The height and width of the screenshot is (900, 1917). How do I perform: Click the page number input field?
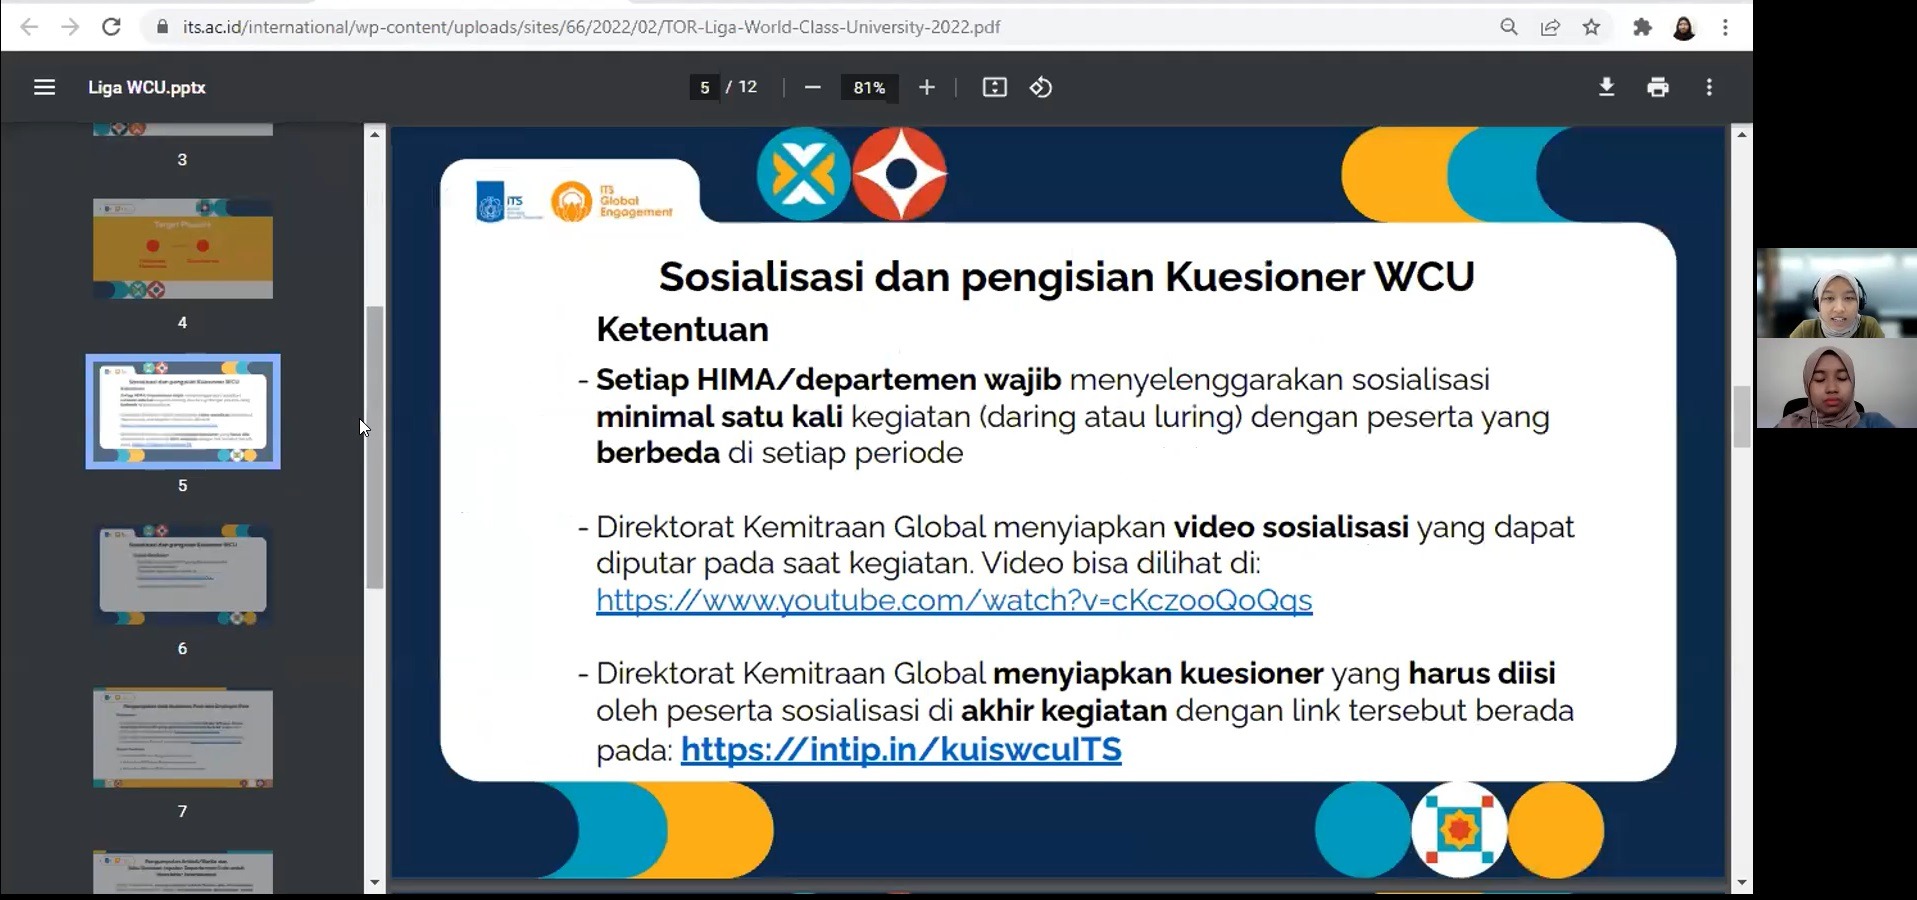(x=704, y=87)
